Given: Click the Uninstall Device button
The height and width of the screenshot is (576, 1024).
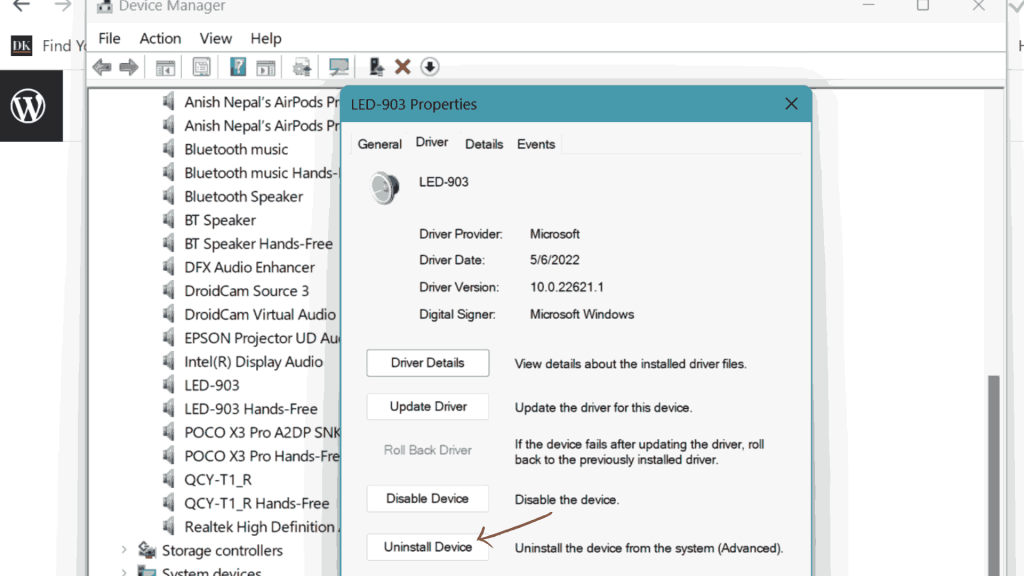Looking at the screenshot, I should [428, 547].
